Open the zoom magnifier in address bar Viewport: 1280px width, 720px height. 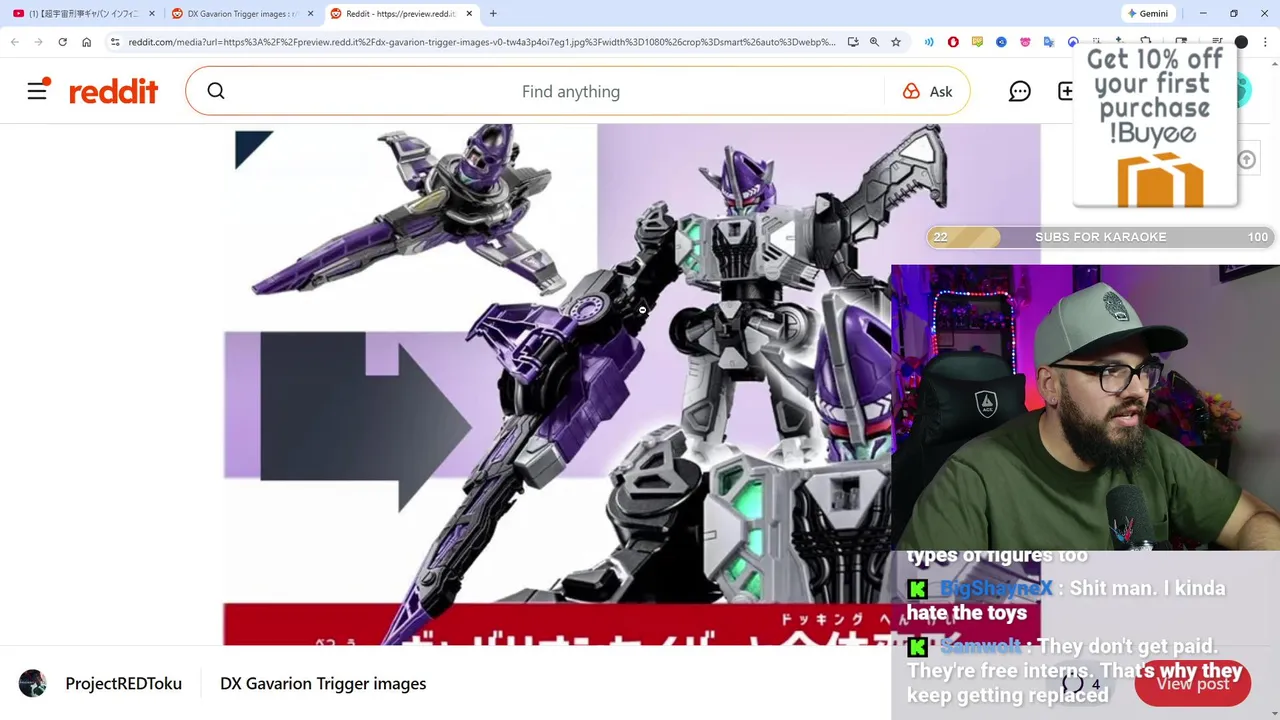coord(874,42)
